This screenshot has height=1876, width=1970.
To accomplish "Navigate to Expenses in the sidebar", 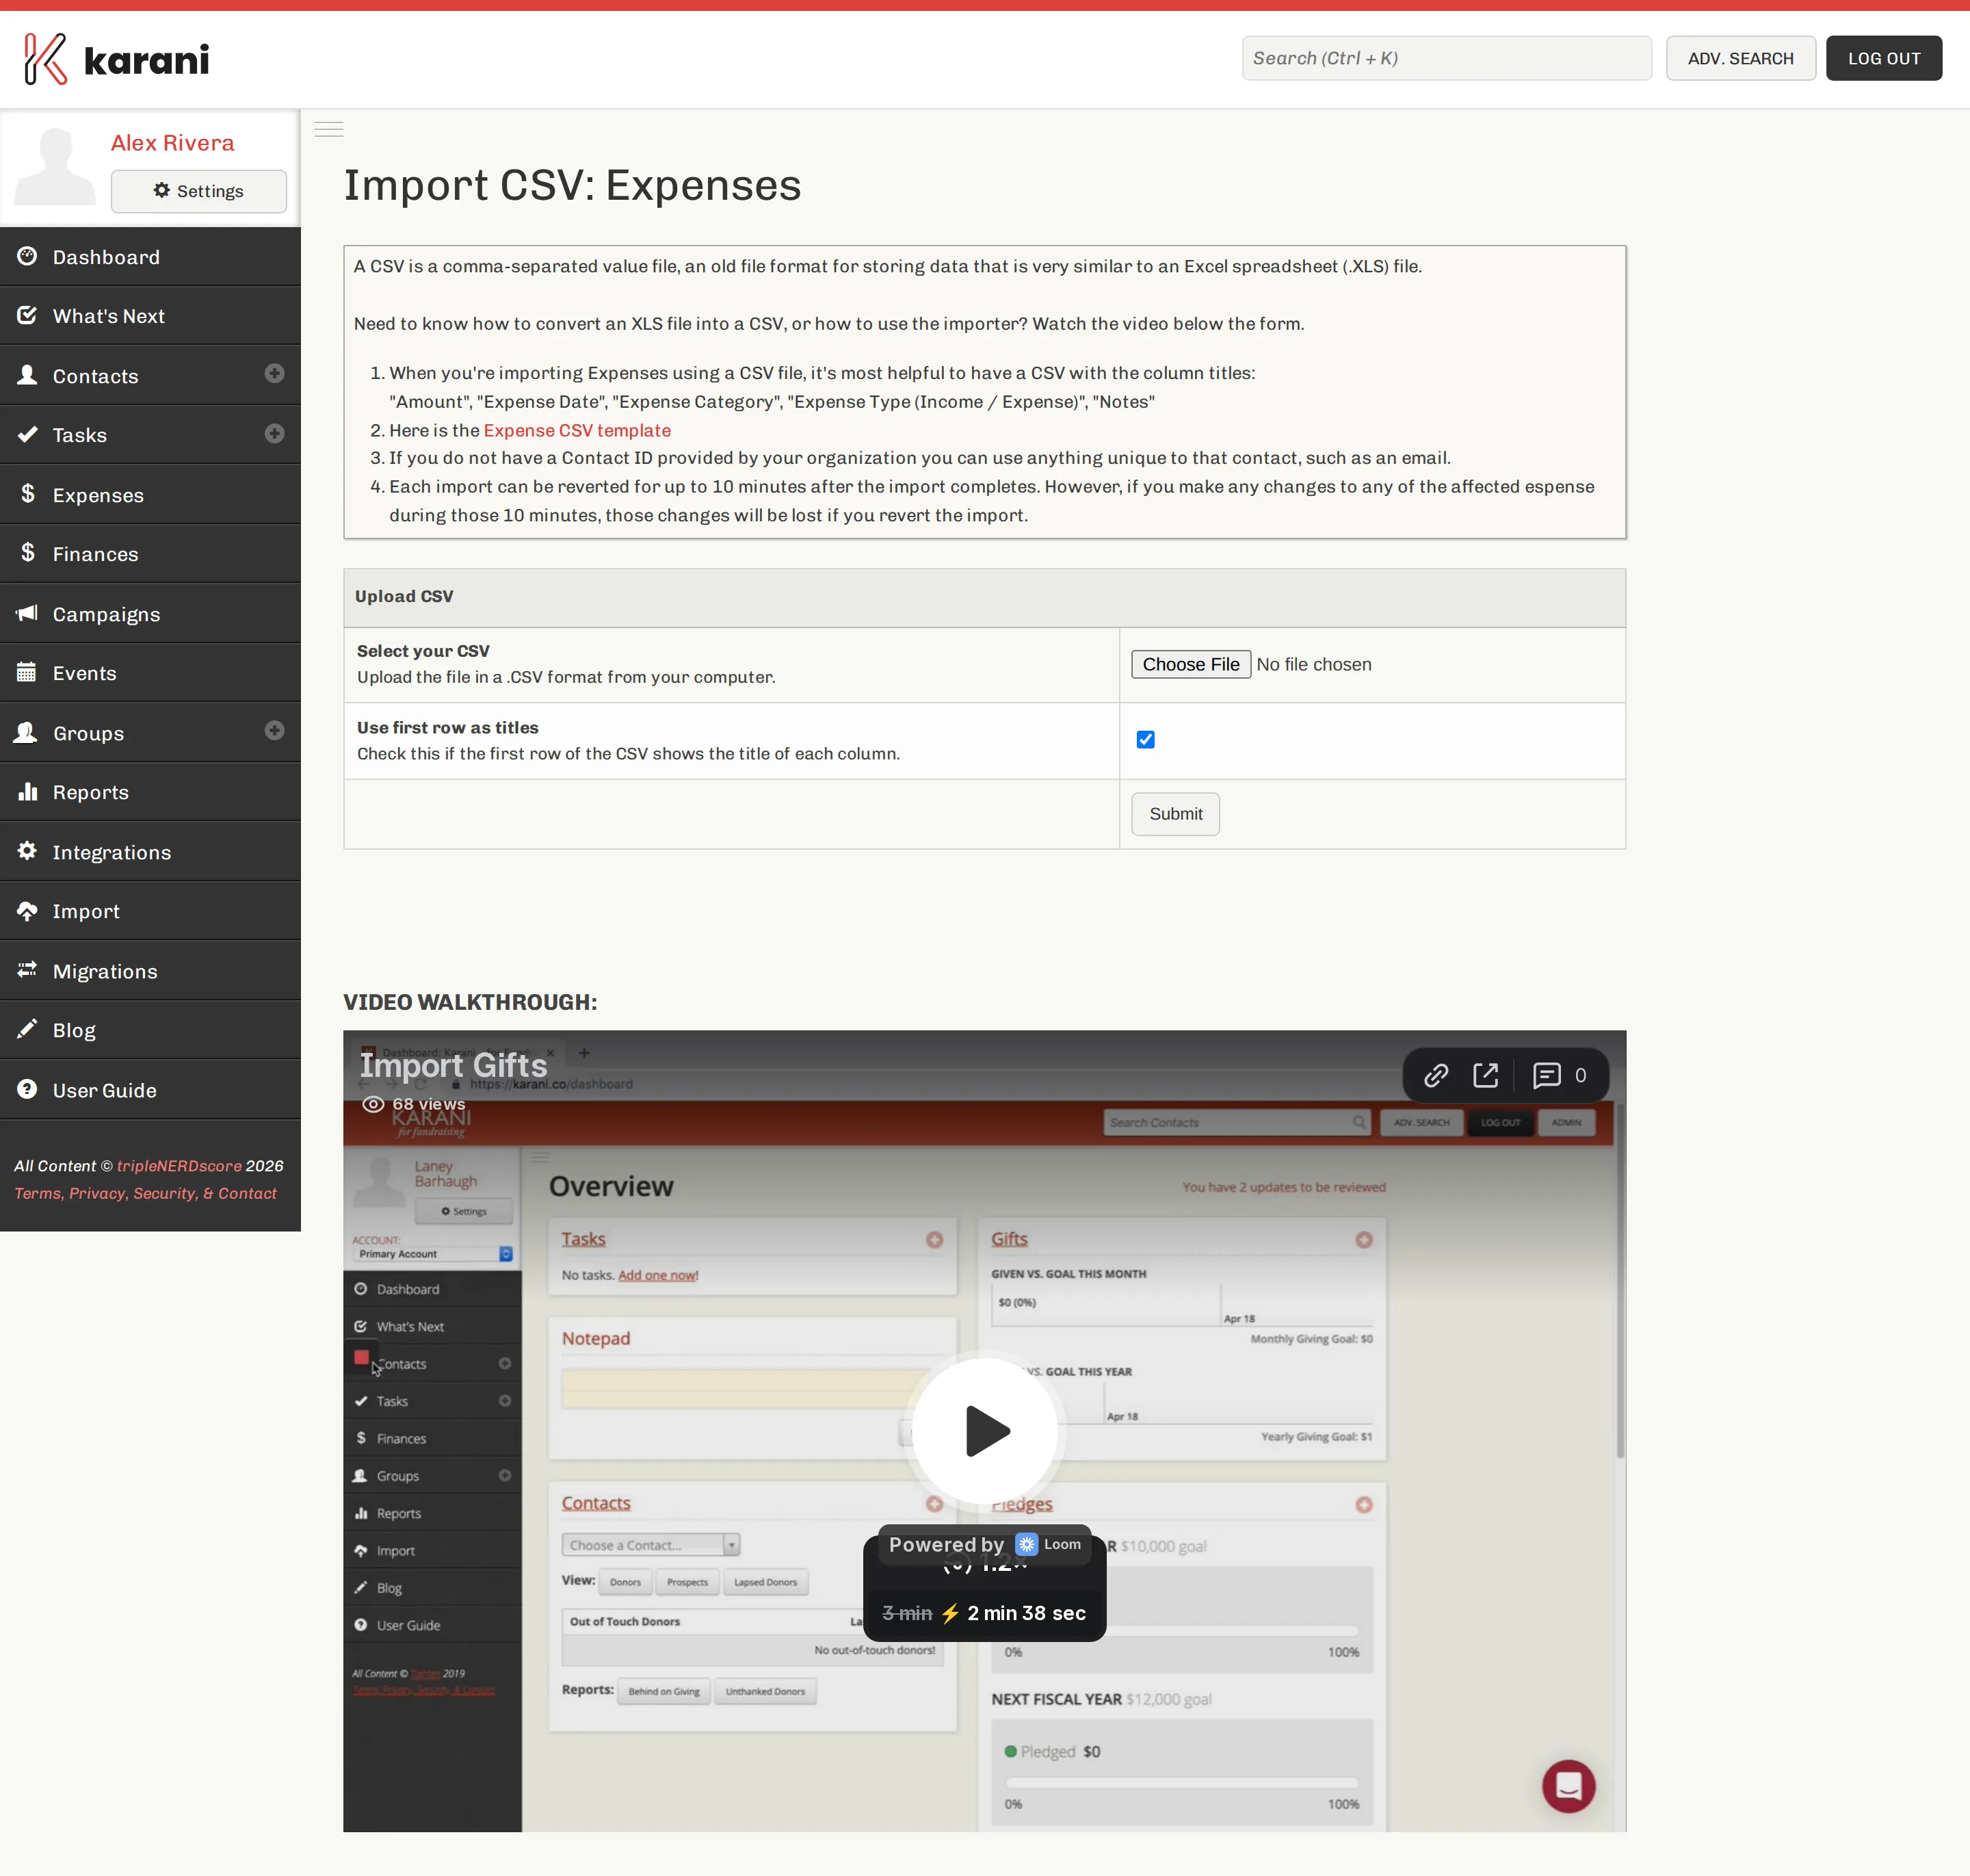I will [150, 495].
